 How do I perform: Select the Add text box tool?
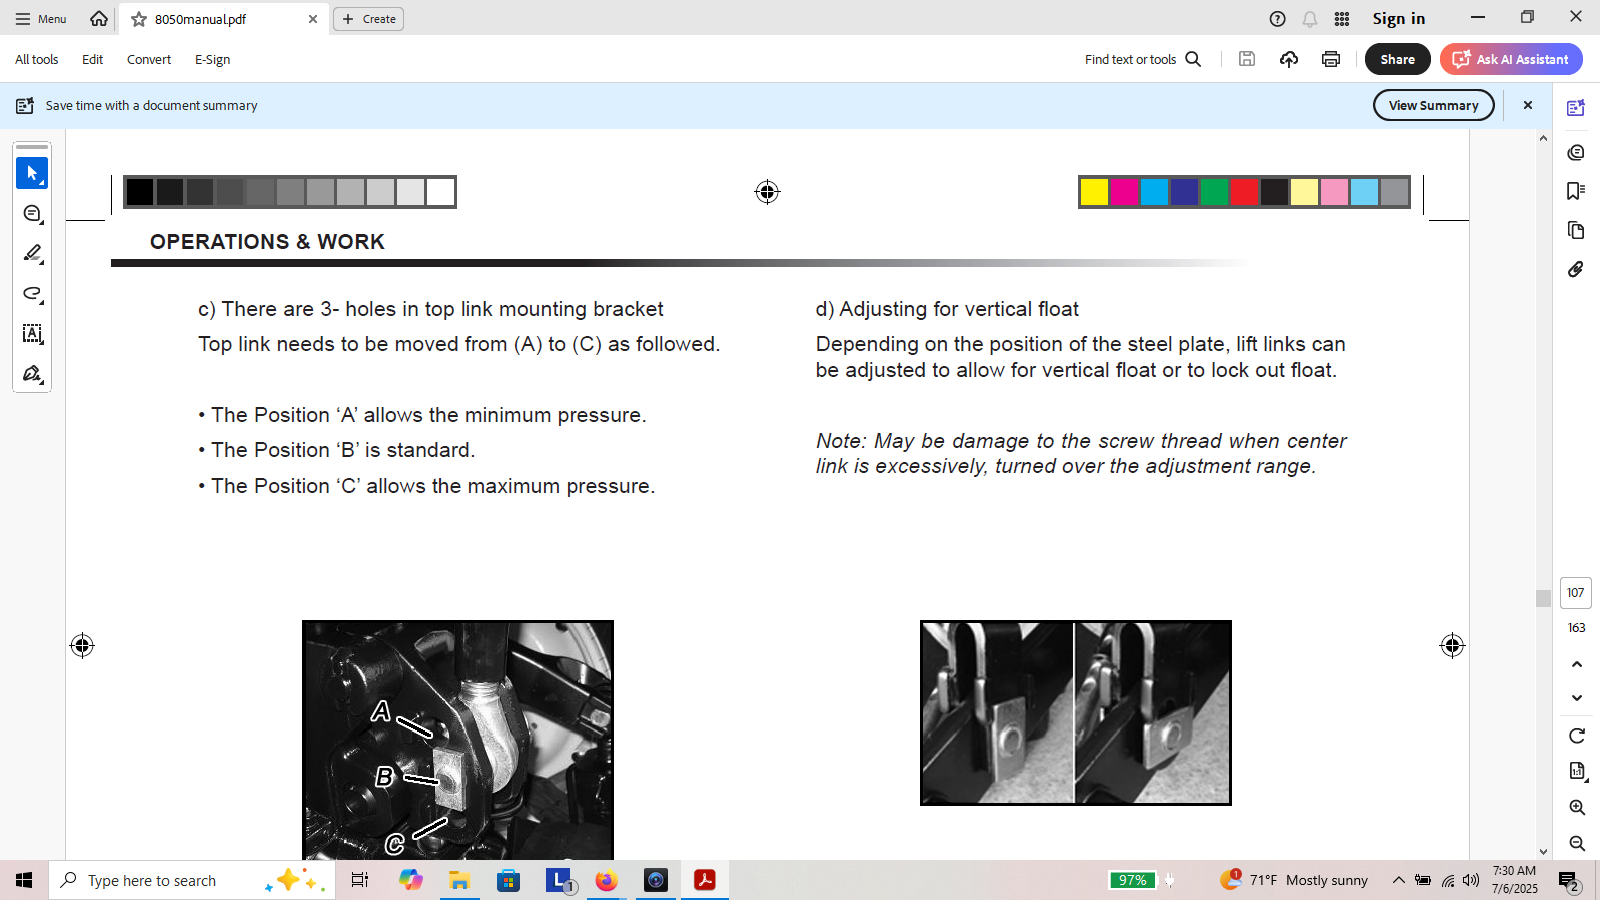pos(32,333)
